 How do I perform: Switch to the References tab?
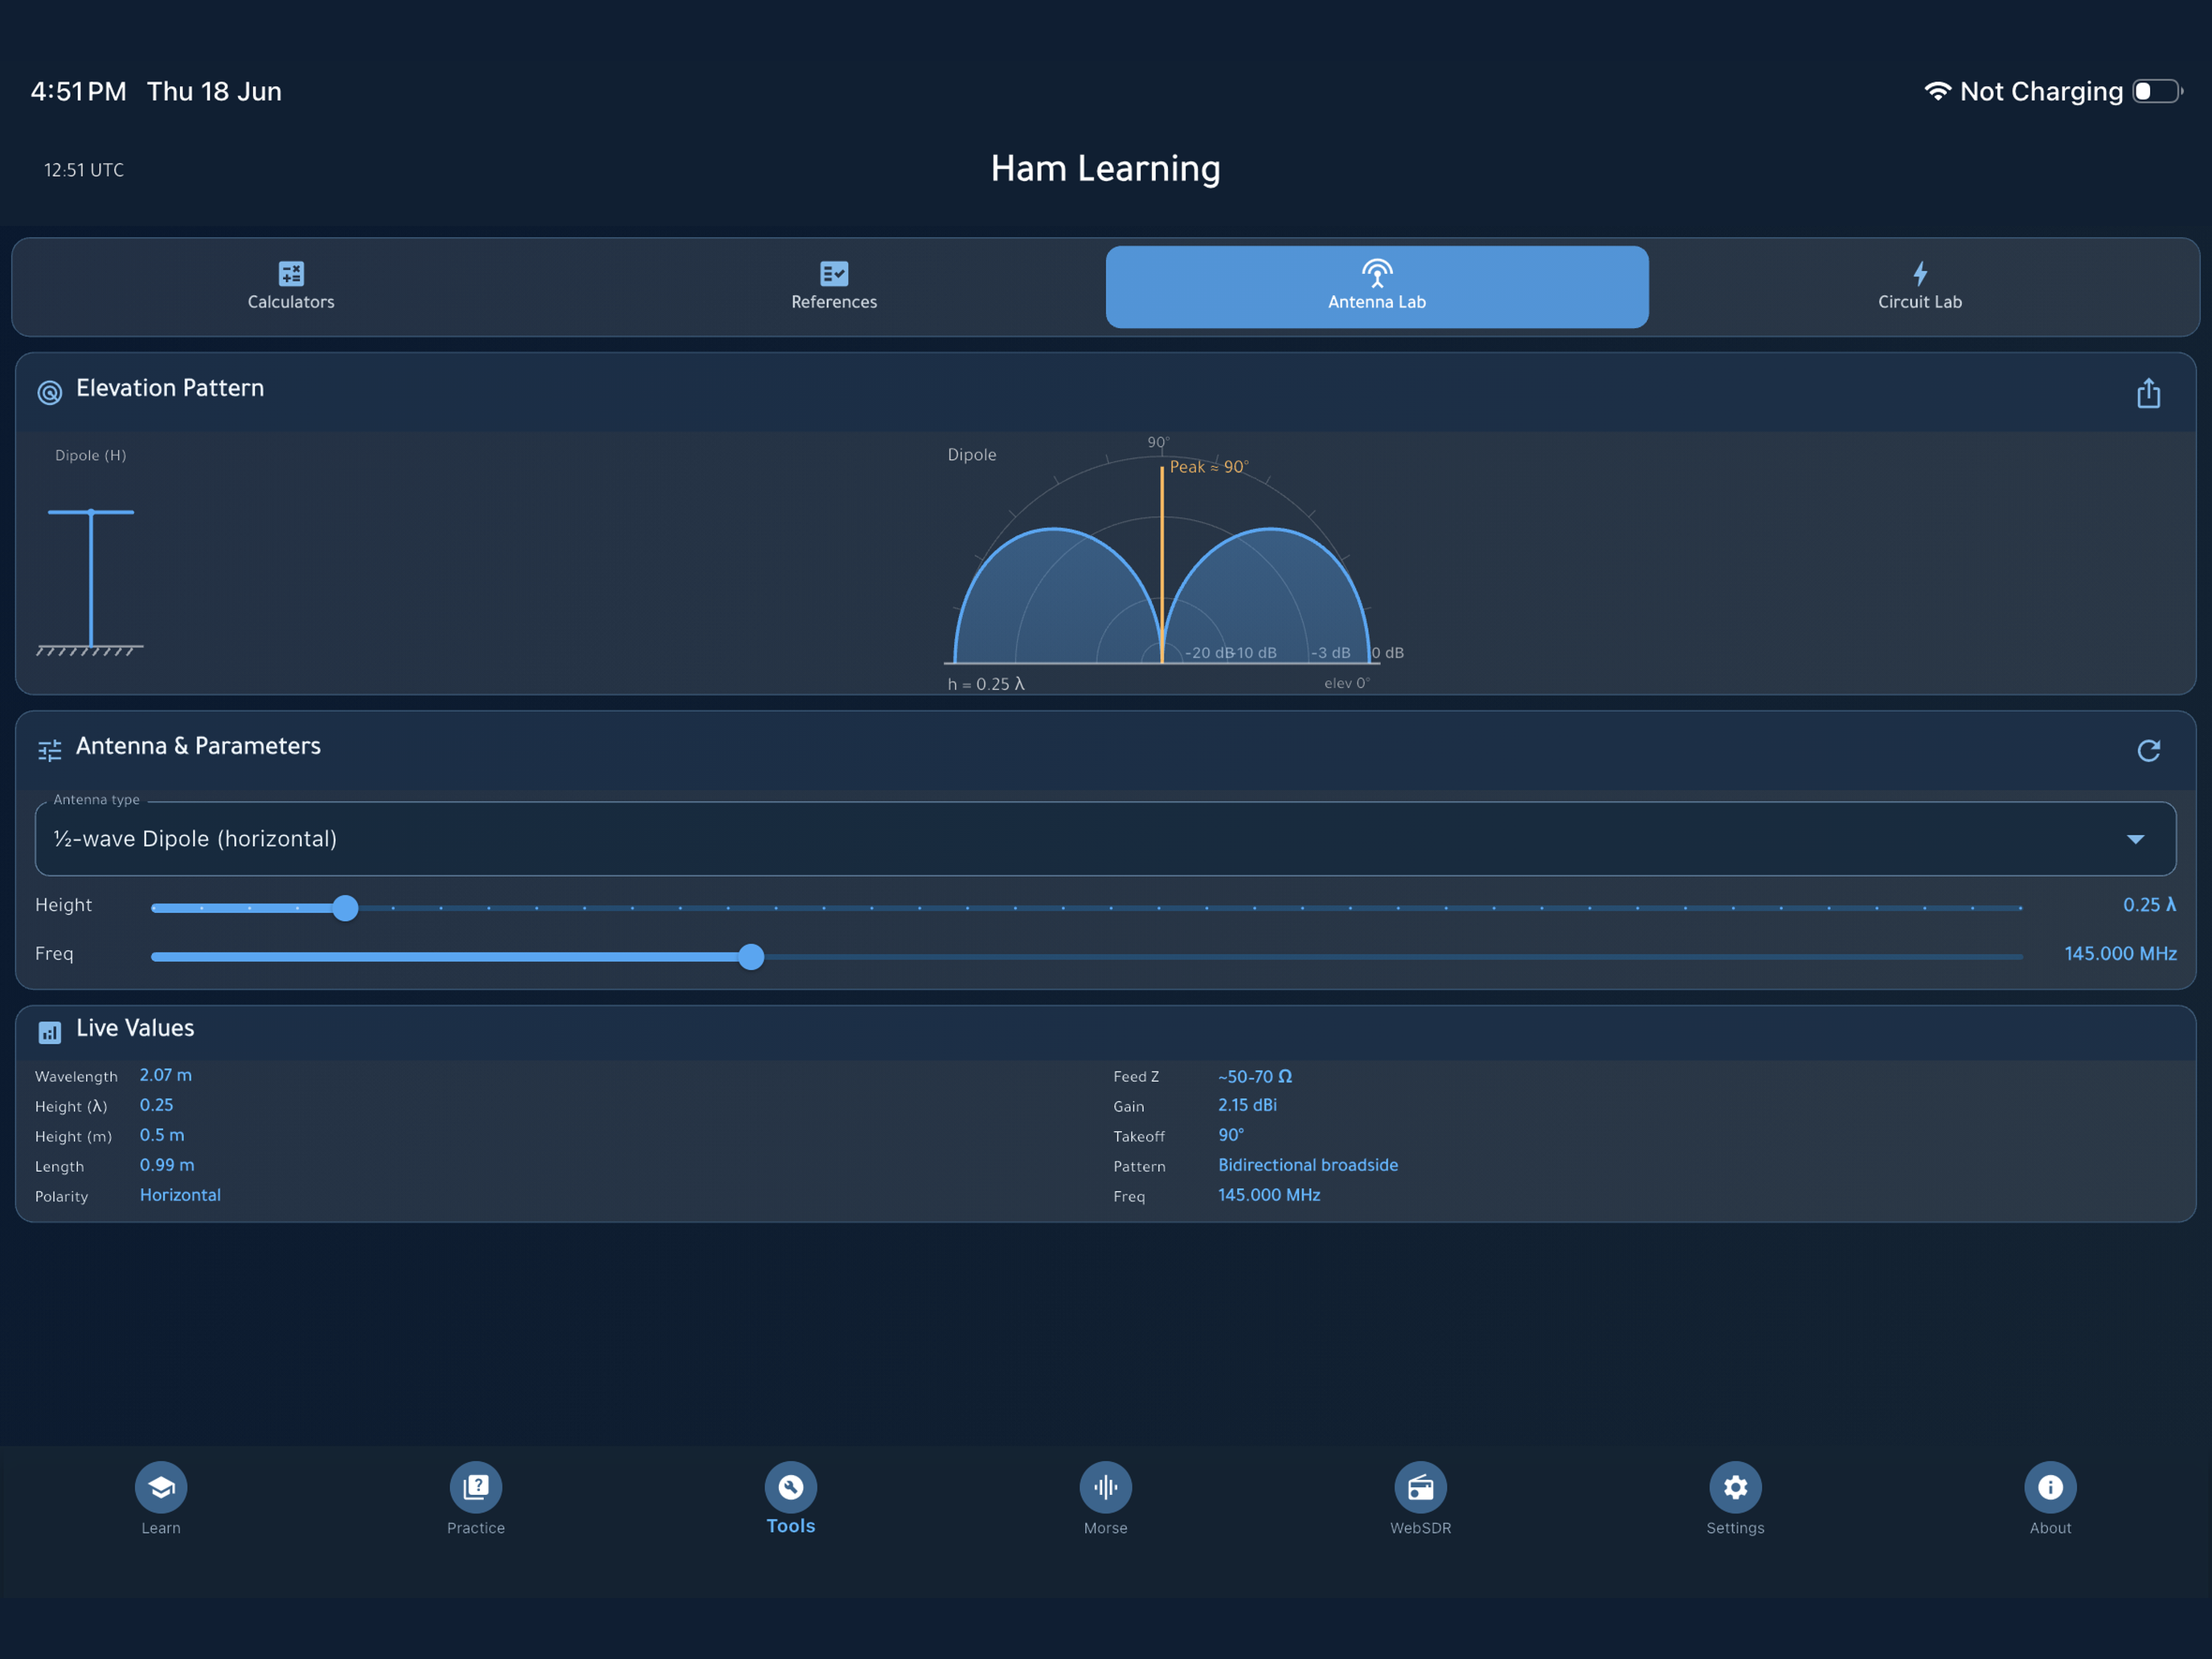click(834, 287)
